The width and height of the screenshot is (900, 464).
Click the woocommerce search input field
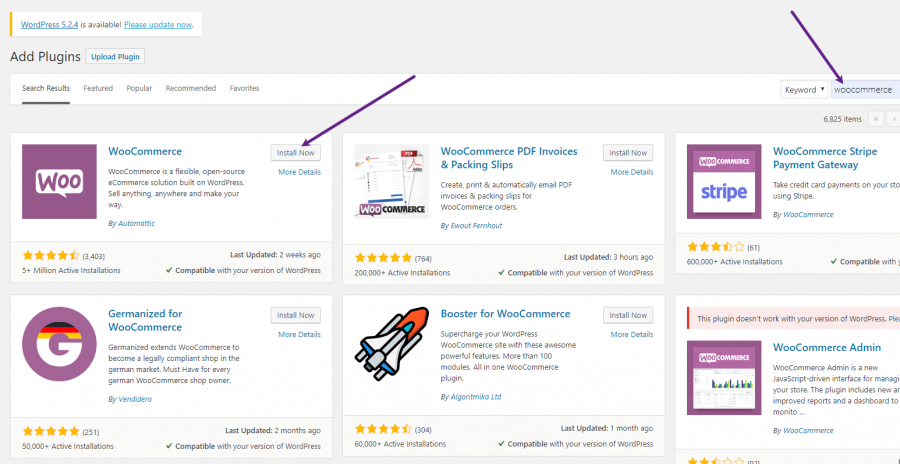pos(864,89)
